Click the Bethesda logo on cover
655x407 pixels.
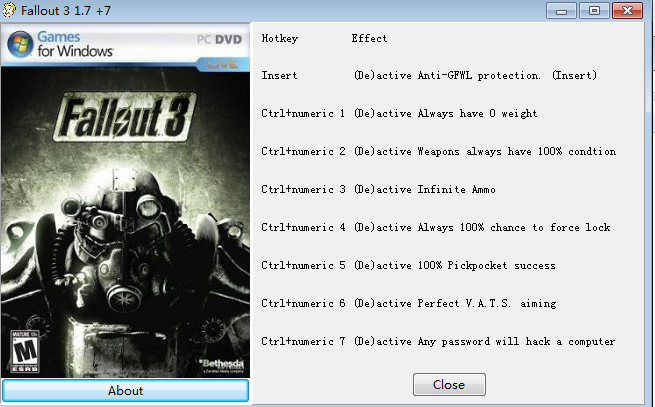(221, 365)
